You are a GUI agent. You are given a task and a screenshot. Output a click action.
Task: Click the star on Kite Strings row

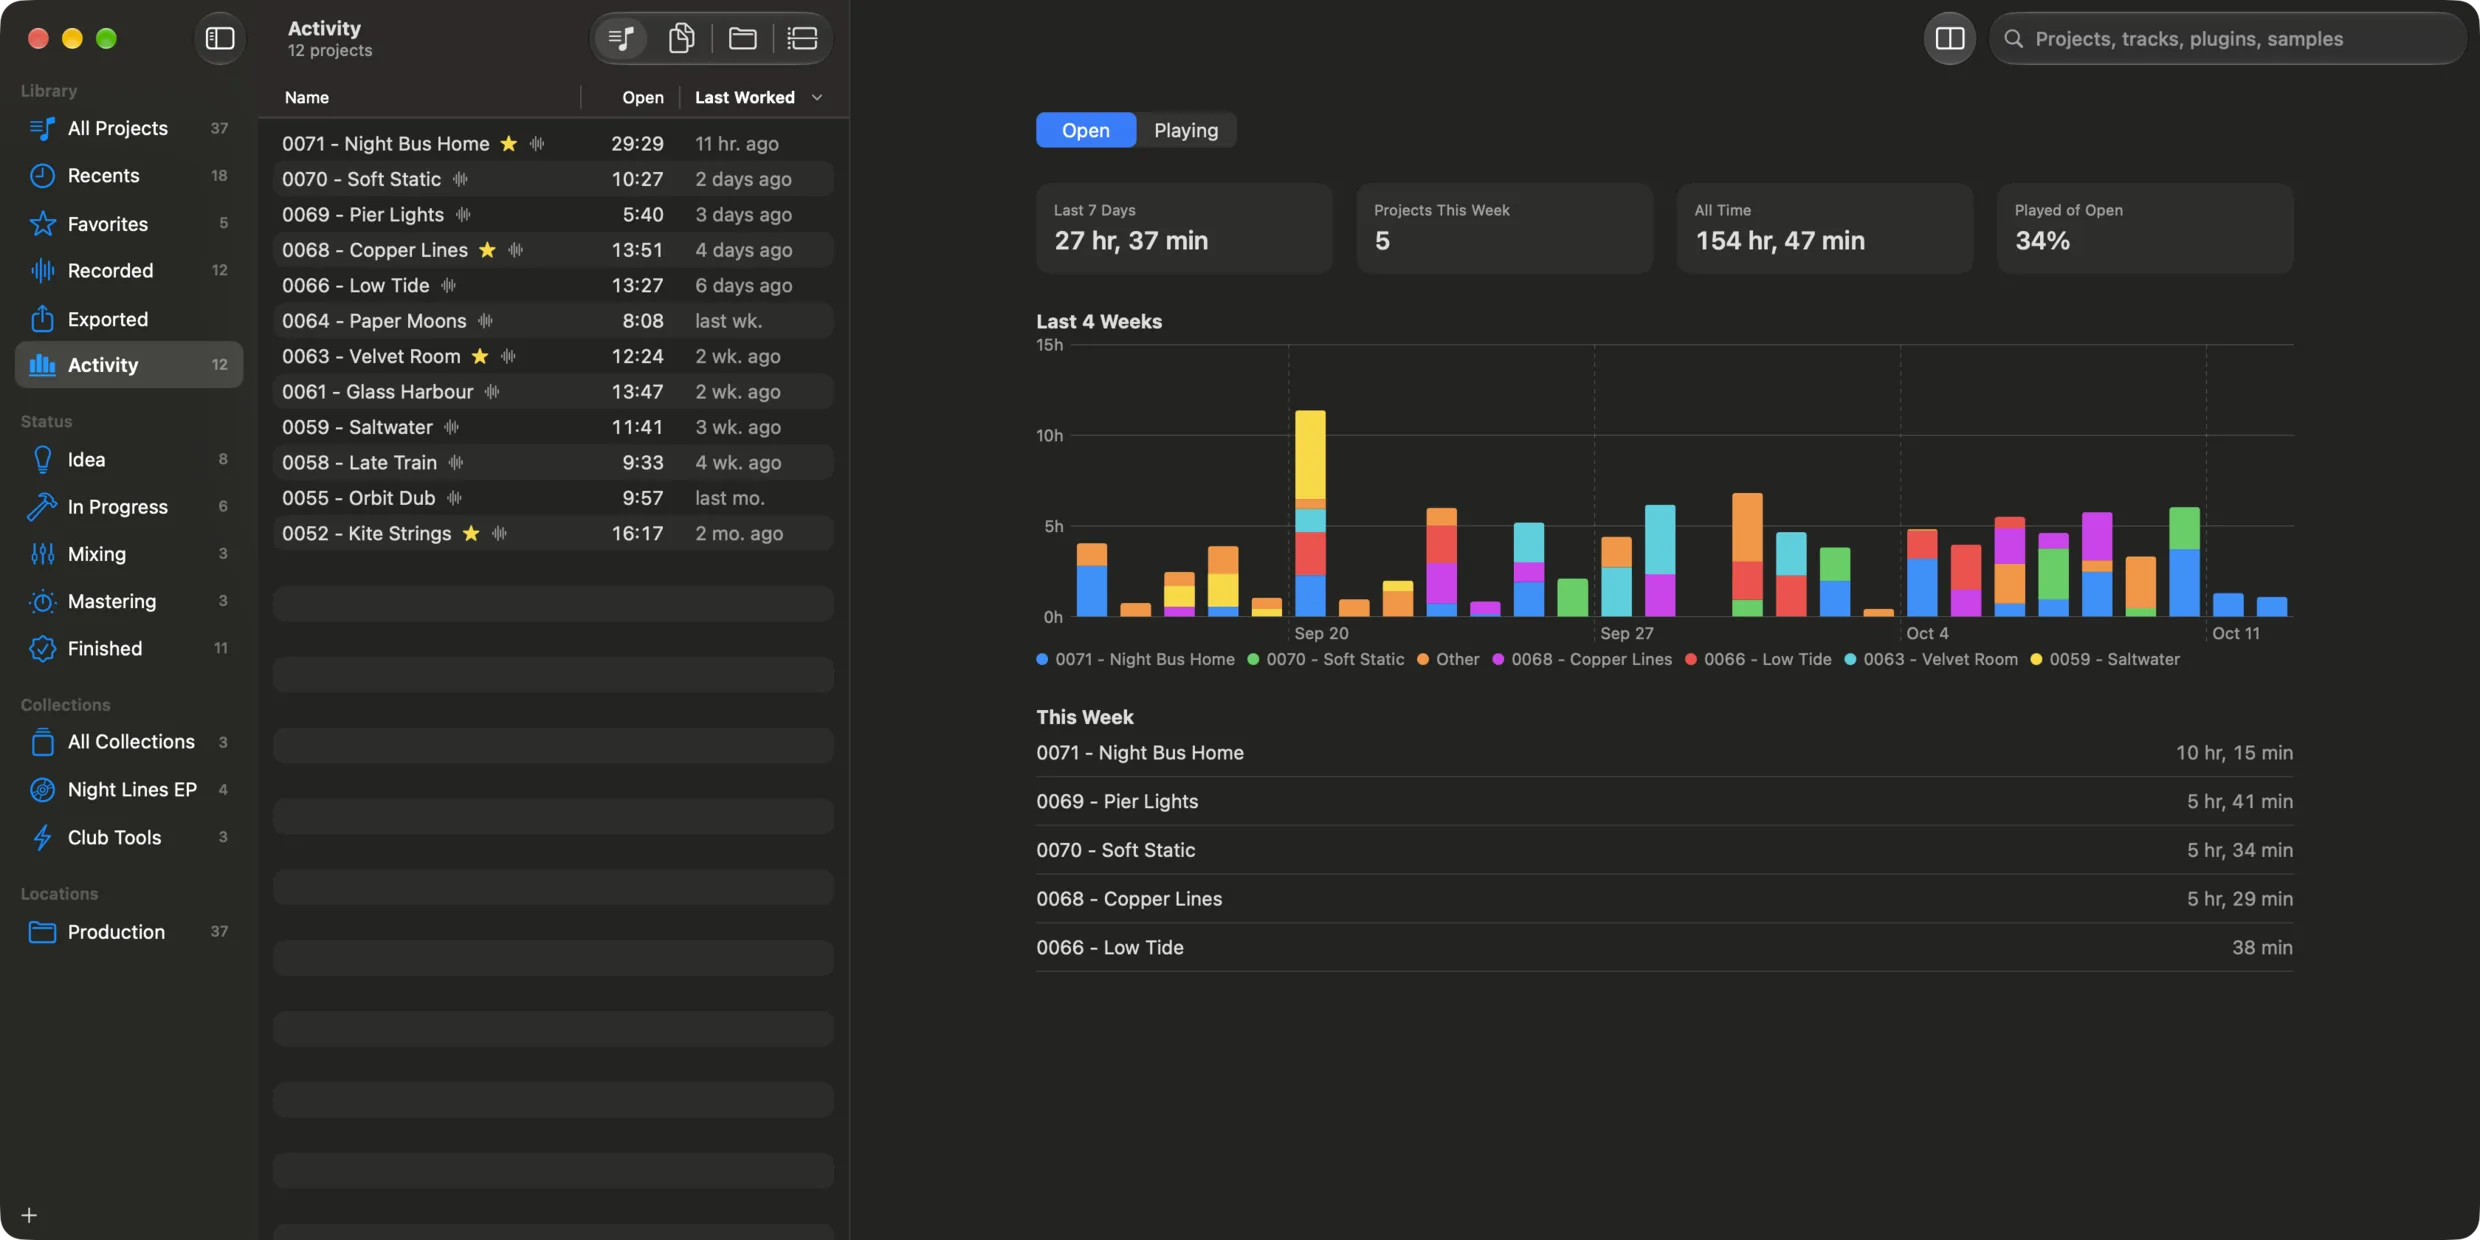[x=471, y=534]
